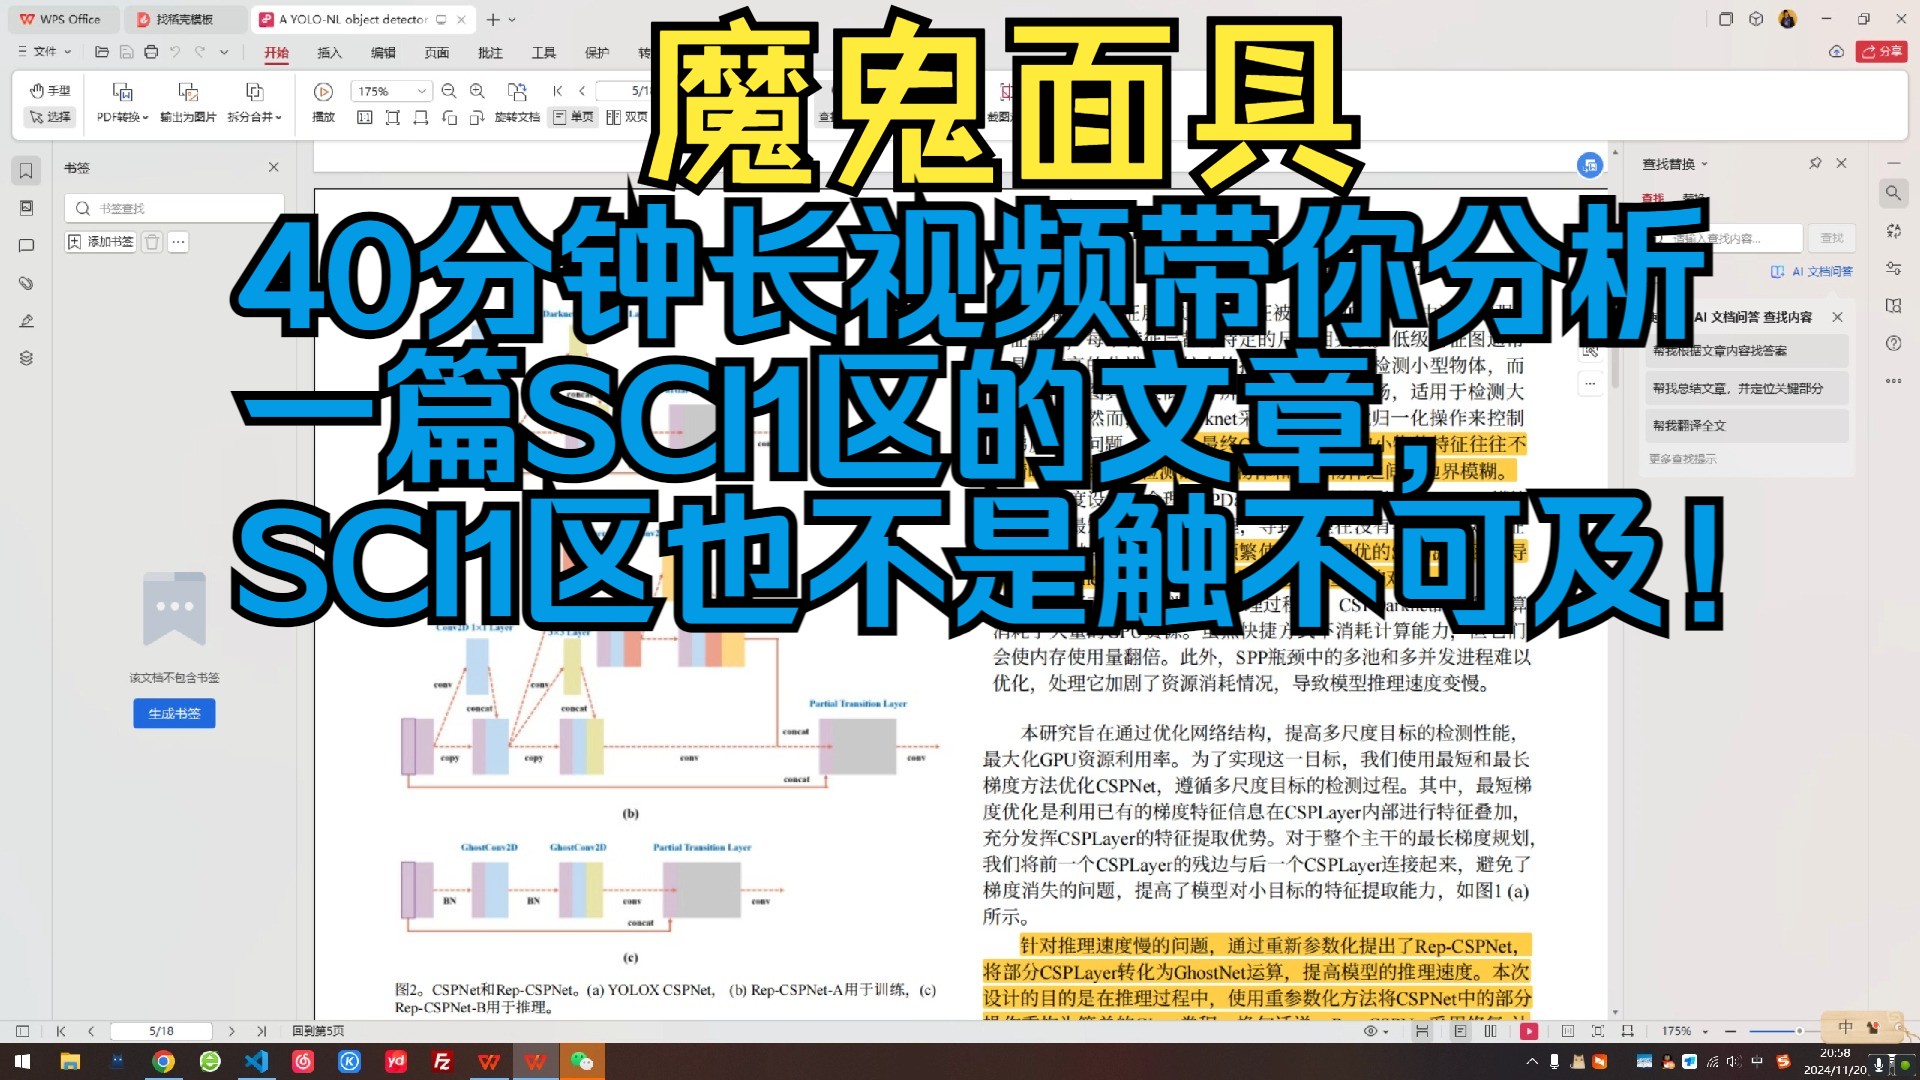Open 找稿壳模板 tab

coord(185,19)
